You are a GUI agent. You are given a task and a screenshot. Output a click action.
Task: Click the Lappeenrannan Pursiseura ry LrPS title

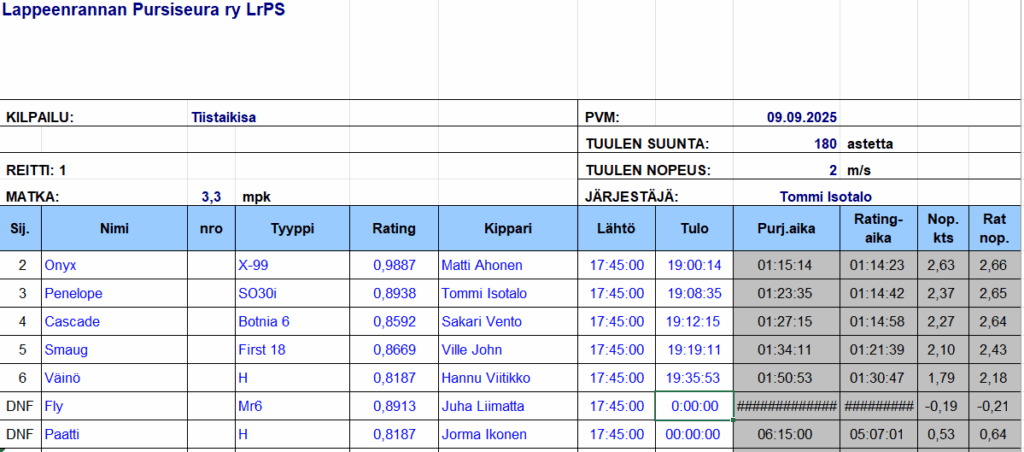[x=143, y=18]
